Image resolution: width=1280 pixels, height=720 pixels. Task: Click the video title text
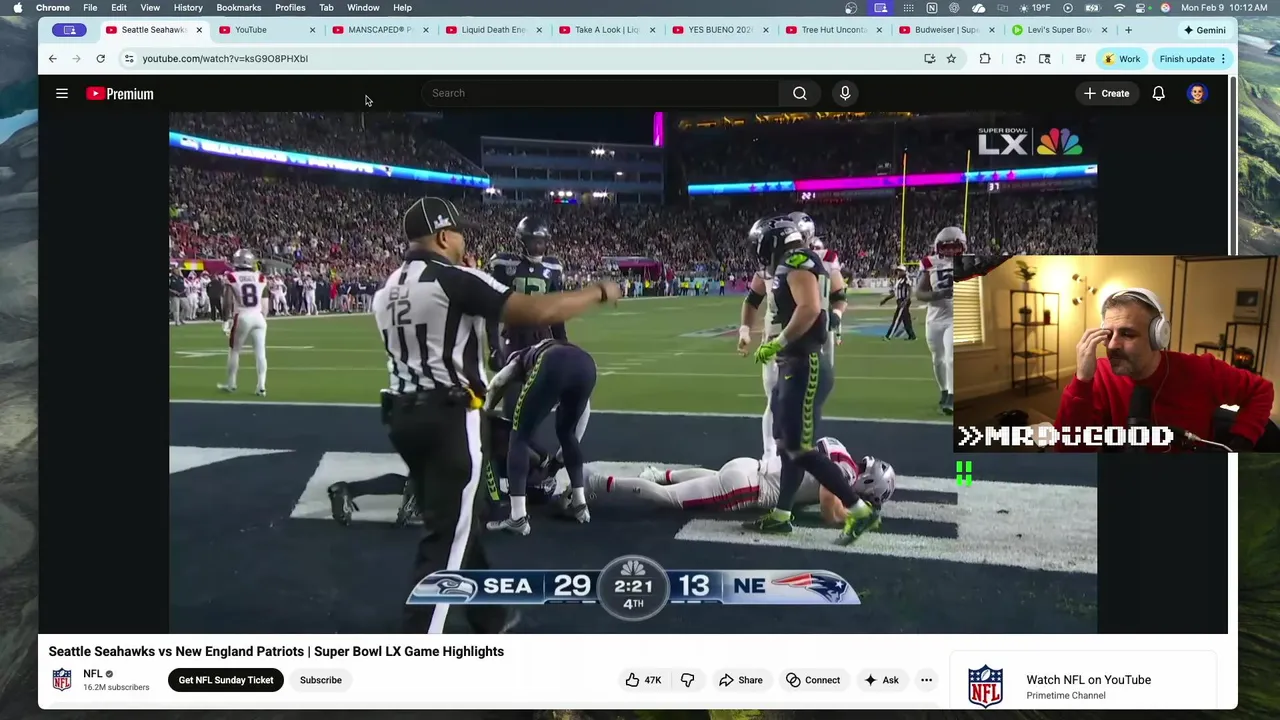(x=276, y=651)
